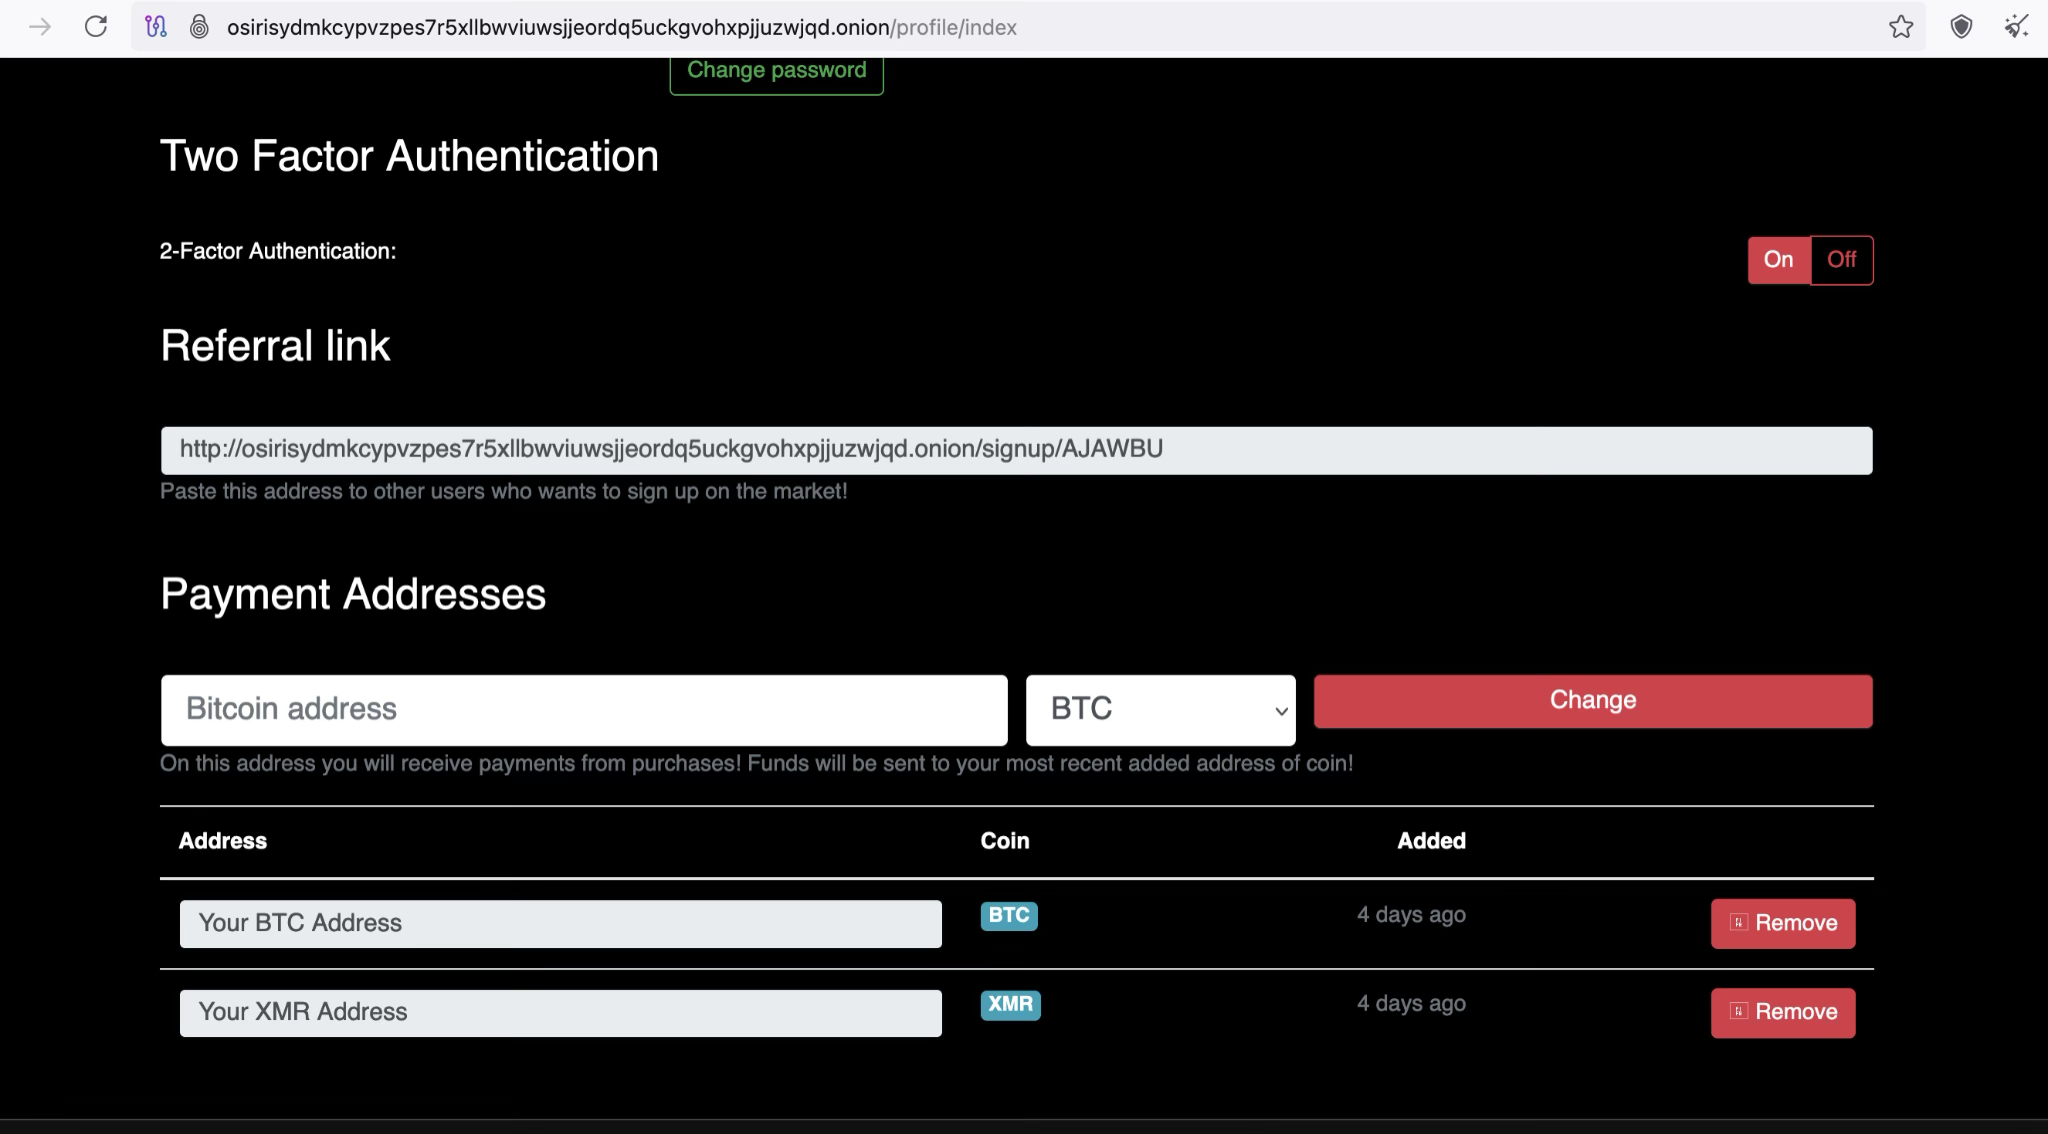Click the referral link text field
Viewport: 2048px width, 1134px height.
(x=1015, y=450)
